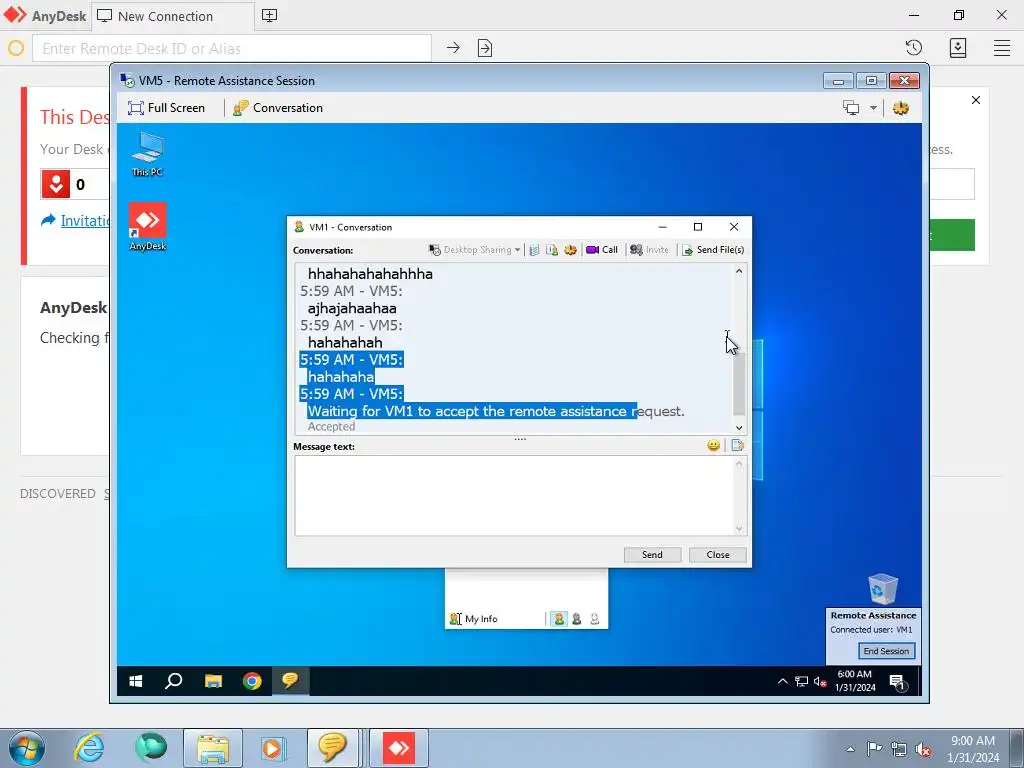Screen dimensions: 1024x768
Task: Set status to online with green user icon
Action: coord(559,618)
